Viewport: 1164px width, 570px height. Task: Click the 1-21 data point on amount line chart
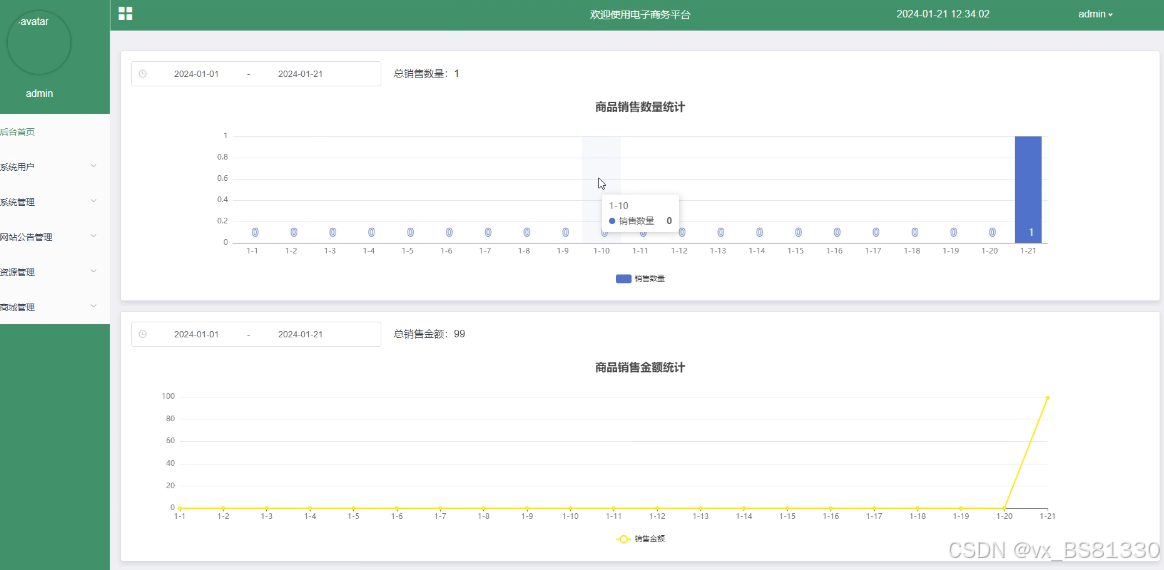pos(1047,398)
